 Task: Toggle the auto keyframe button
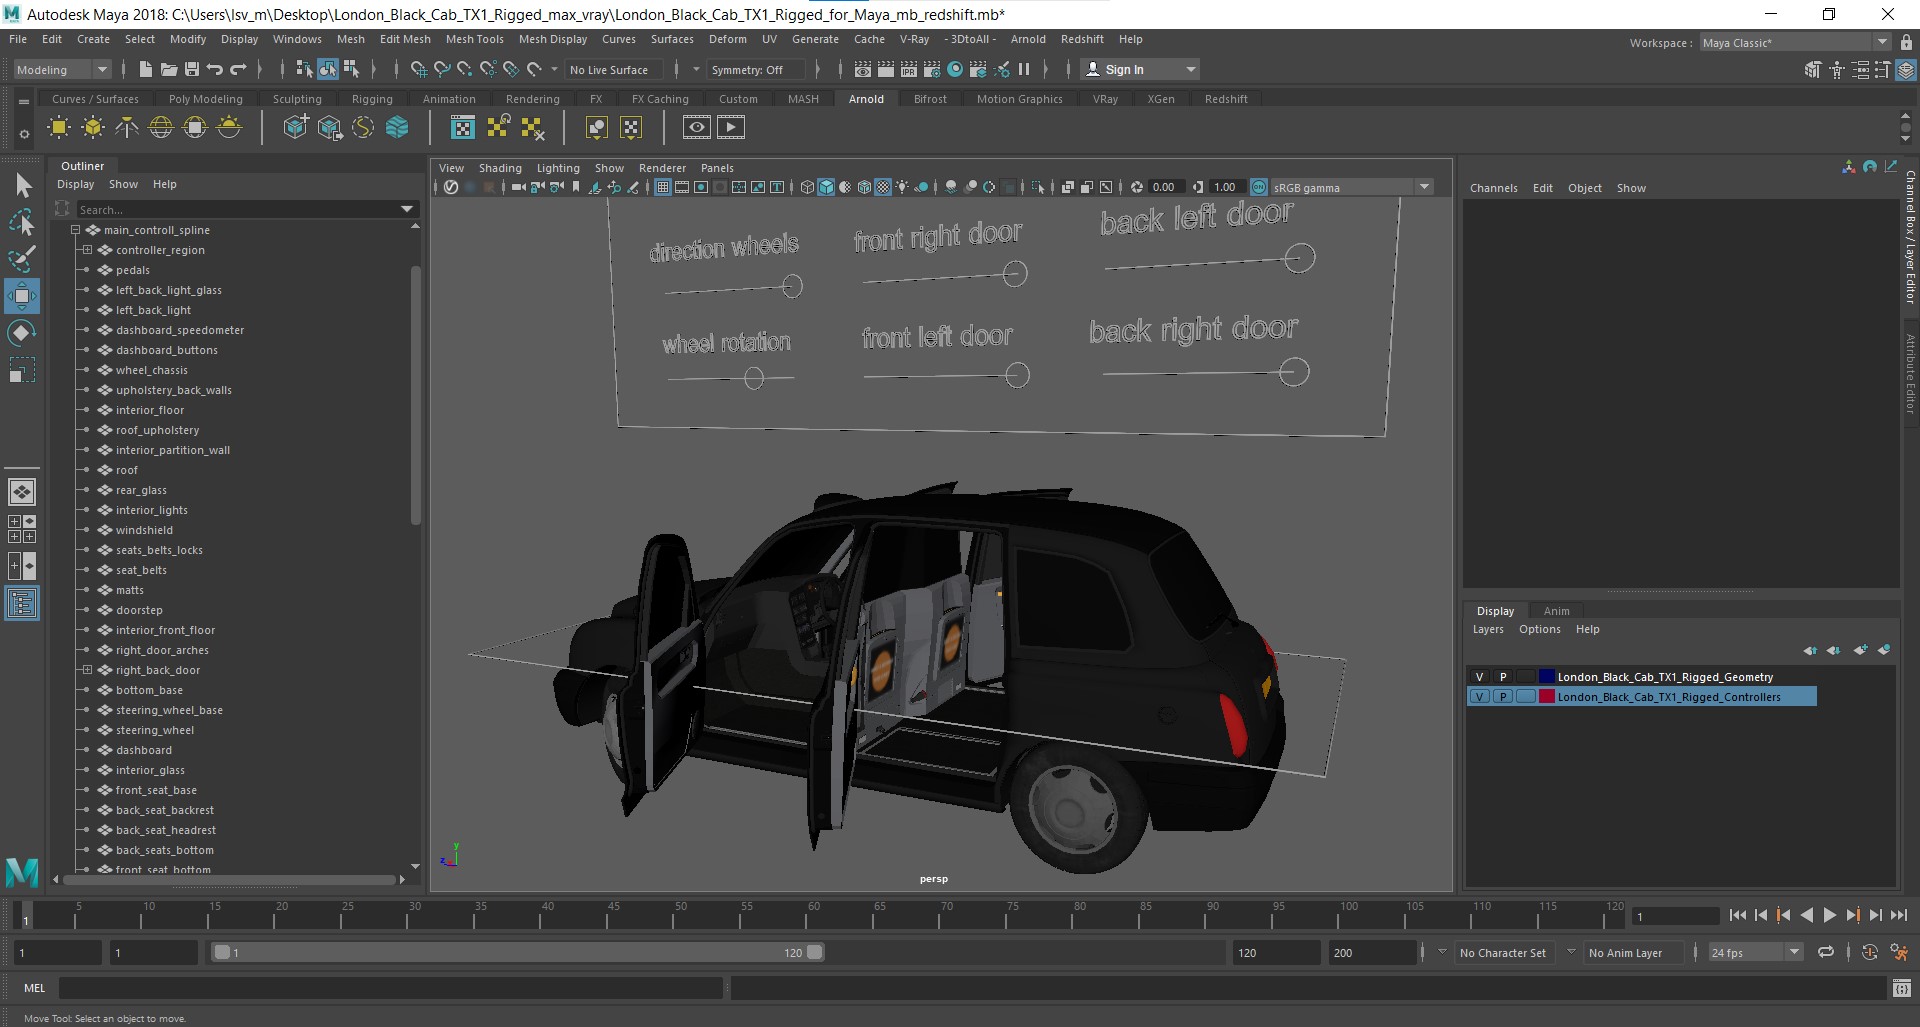pyautogui.click(x=1869, y=952)
